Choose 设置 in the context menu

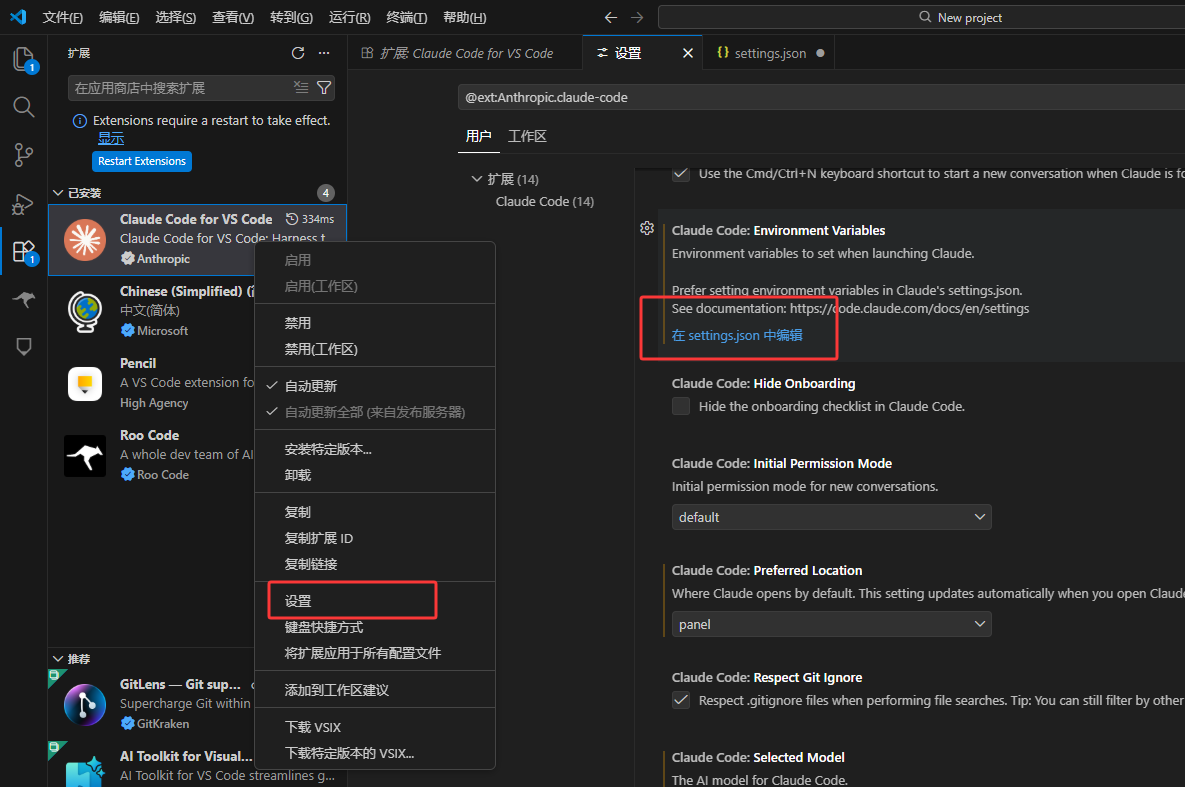pyautogui.click(x=375, y=601)
